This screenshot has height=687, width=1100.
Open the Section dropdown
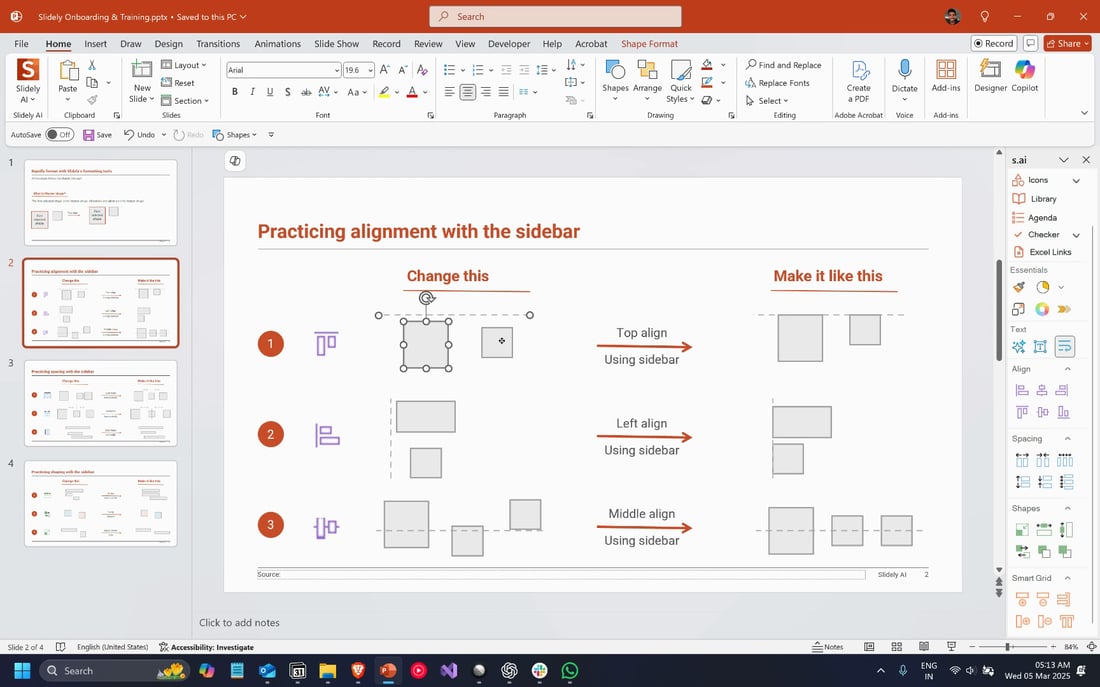click(185, 100)
